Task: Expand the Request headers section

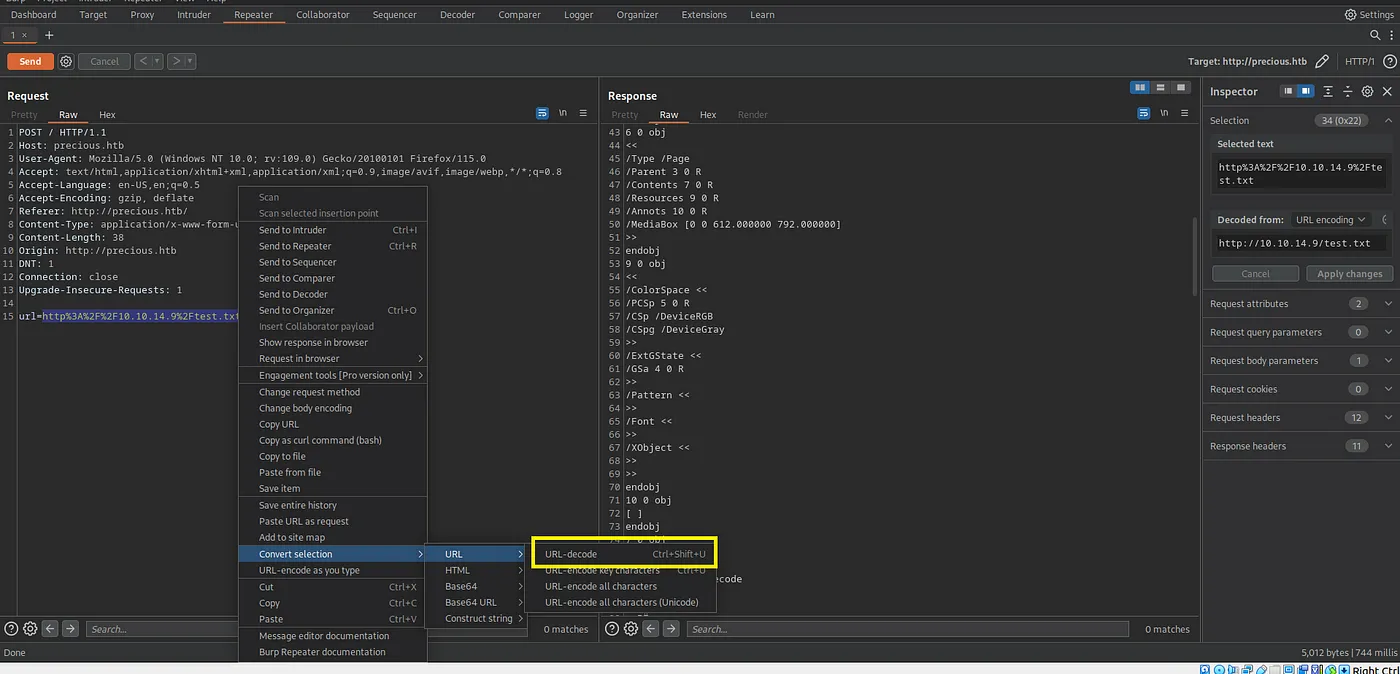Action: coord(1388,418)
